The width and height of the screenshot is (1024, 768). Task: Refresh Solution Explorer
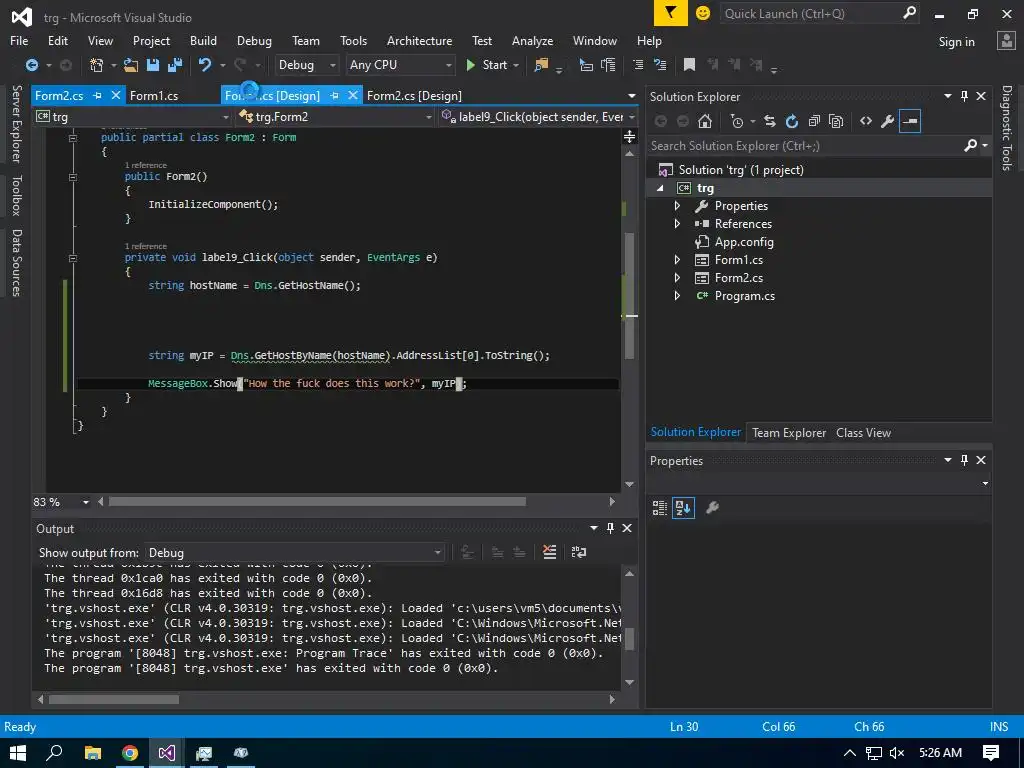(792, 121)
